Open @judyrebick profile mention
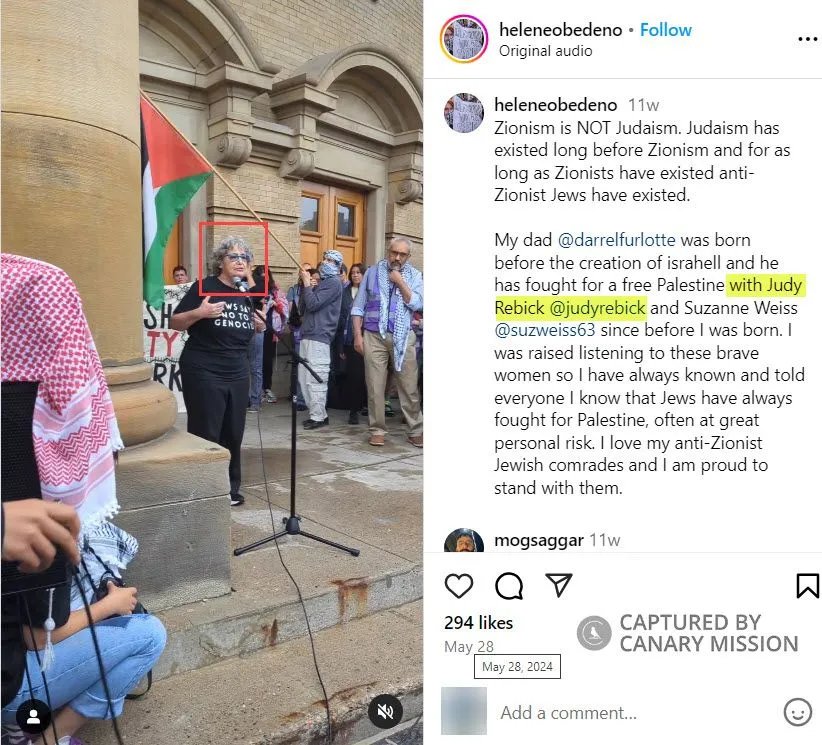This screenshot has height=745, width=822. [x=597, y=308]
